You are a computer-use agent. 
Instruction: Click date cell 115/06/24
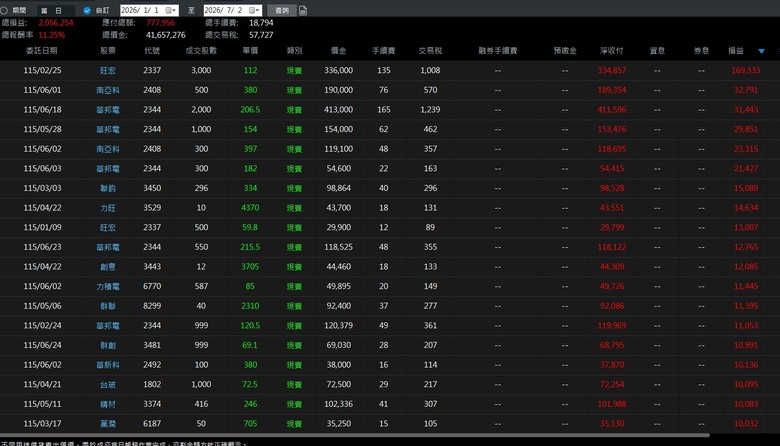(x=42, y=346)
